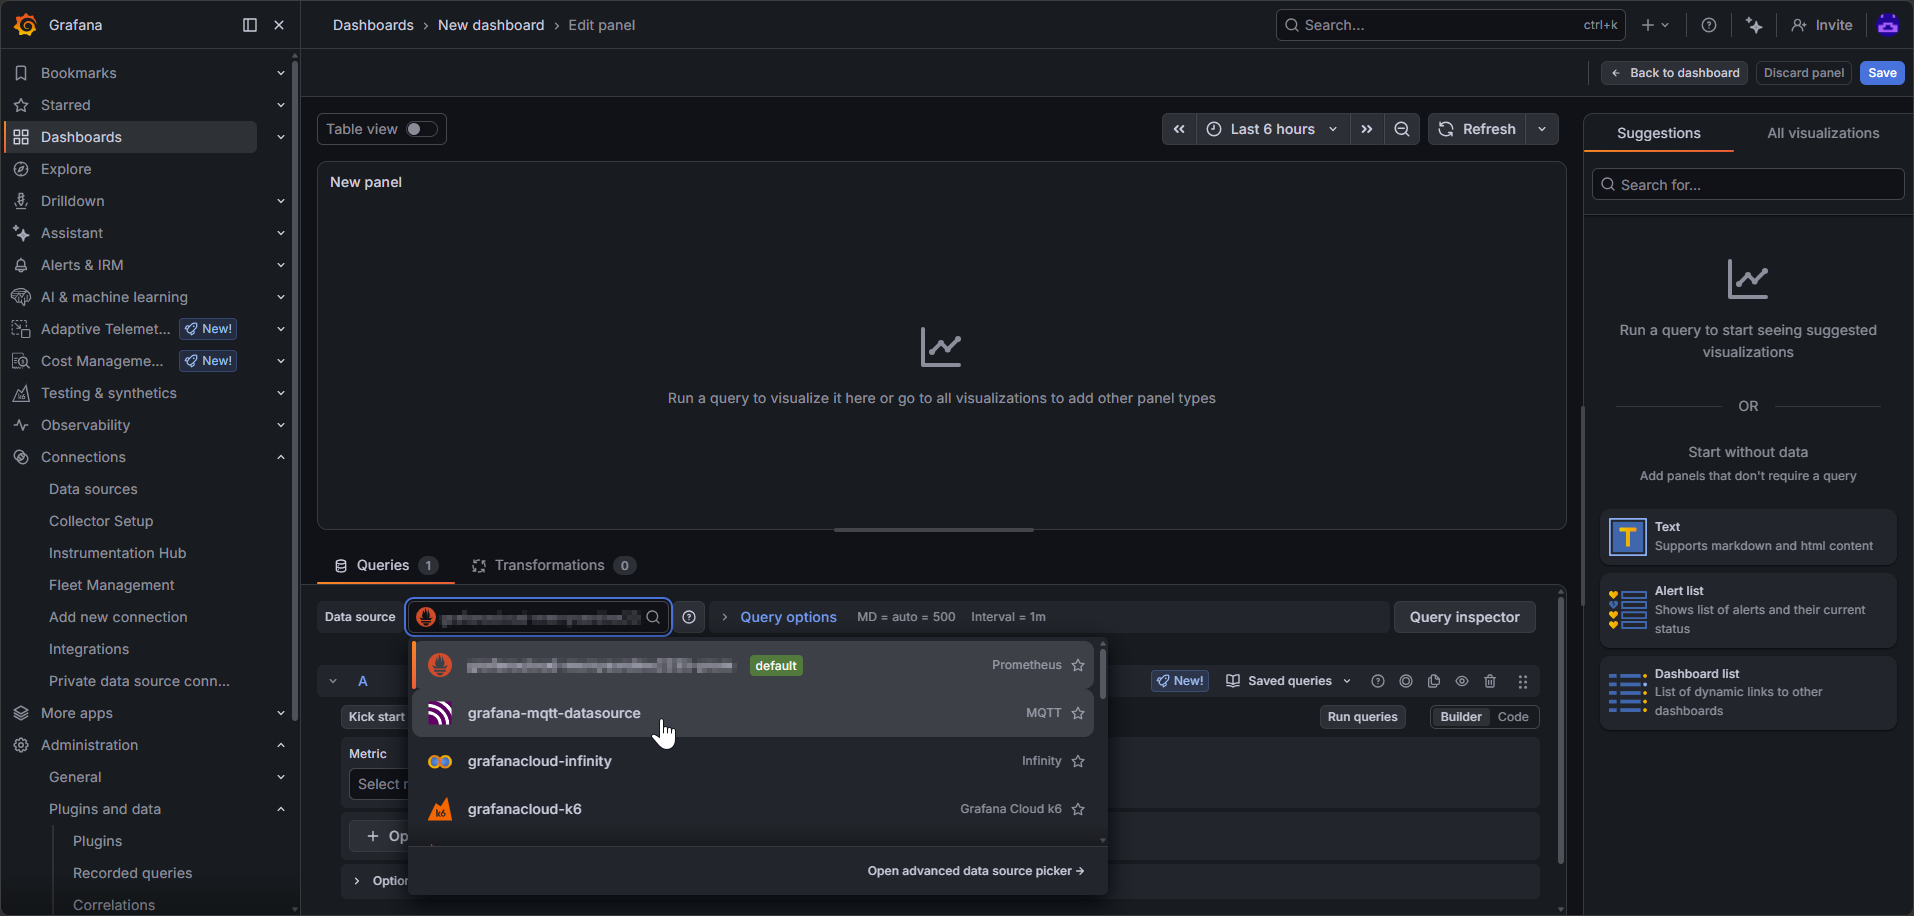Viewport: 1914px width, 916px height.
Task: Open the Explore page
Action: pyautogui.click(x=66, y=169)
